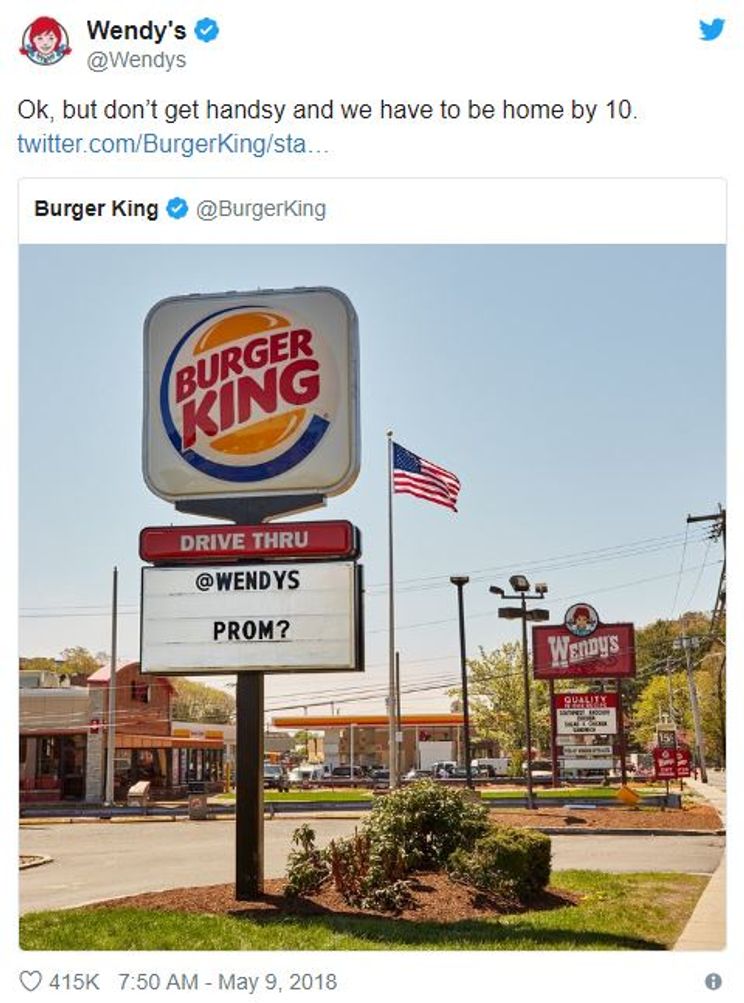The height and width of the screenshot is (1003, 744).
Task: Click the "Ok, but don't get handsy" tweet text
Action: [327, 110]
